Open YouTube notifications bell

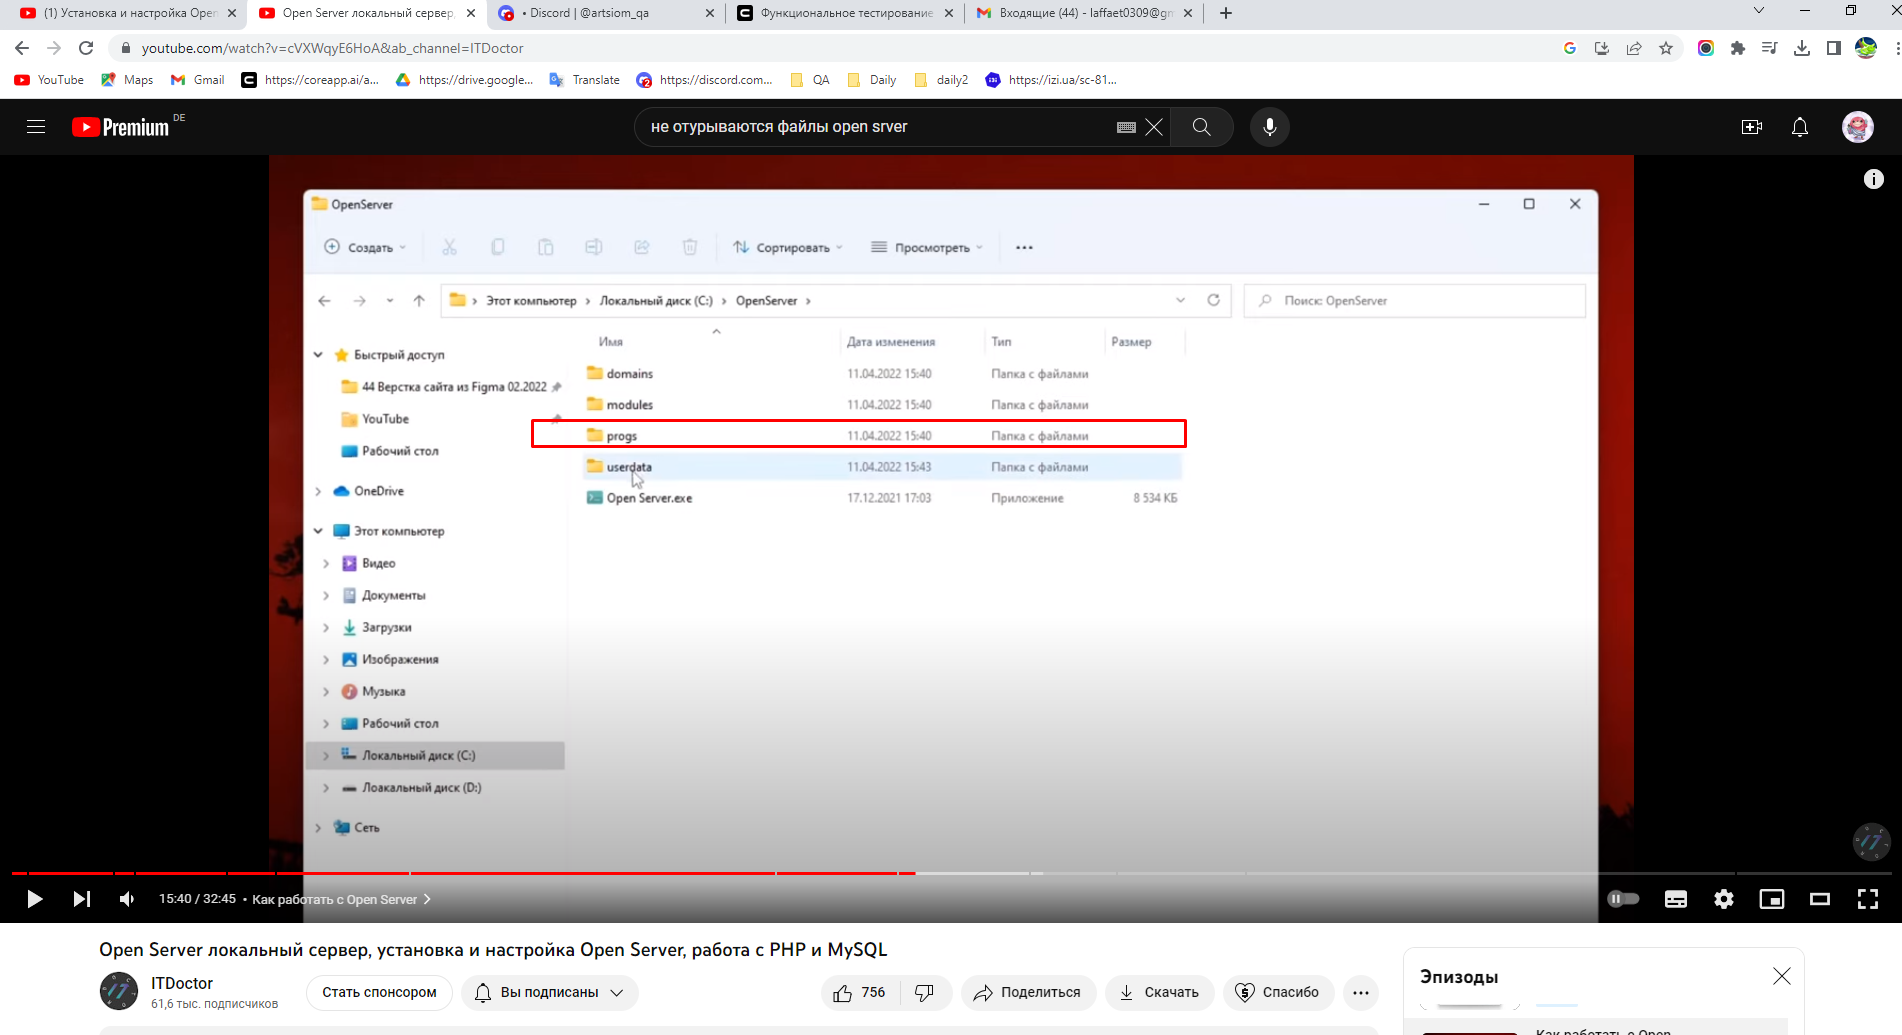(1799, 127)
